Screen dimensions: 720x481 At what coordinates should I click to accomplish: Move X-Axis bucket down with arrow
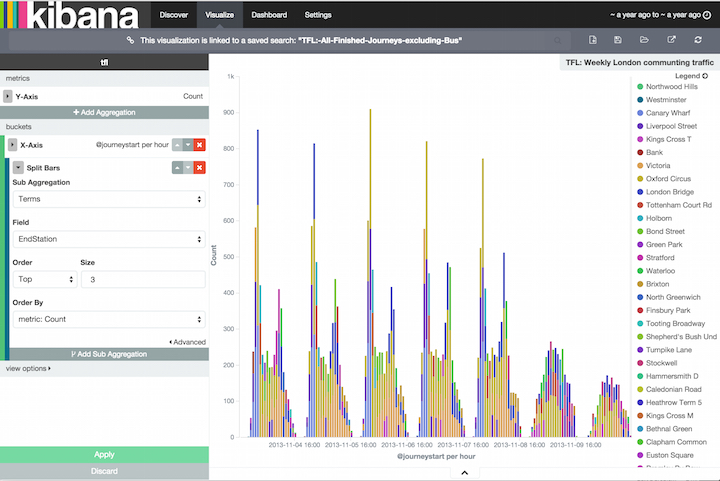click(187, 145)
